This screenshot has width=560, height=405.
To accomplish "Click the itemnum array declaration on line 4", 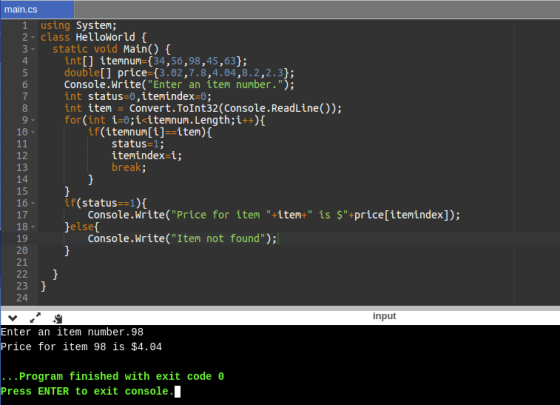I will click(155, 61).
